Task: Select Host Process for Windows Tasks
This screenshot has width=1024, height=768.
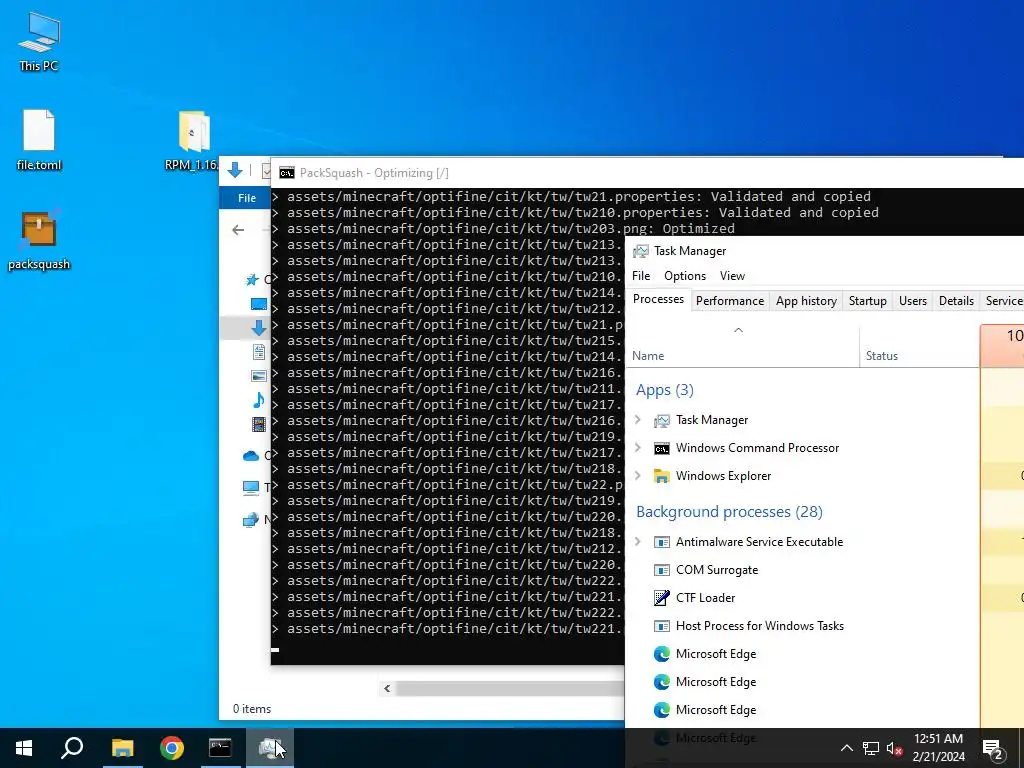Action: point(760,626)
